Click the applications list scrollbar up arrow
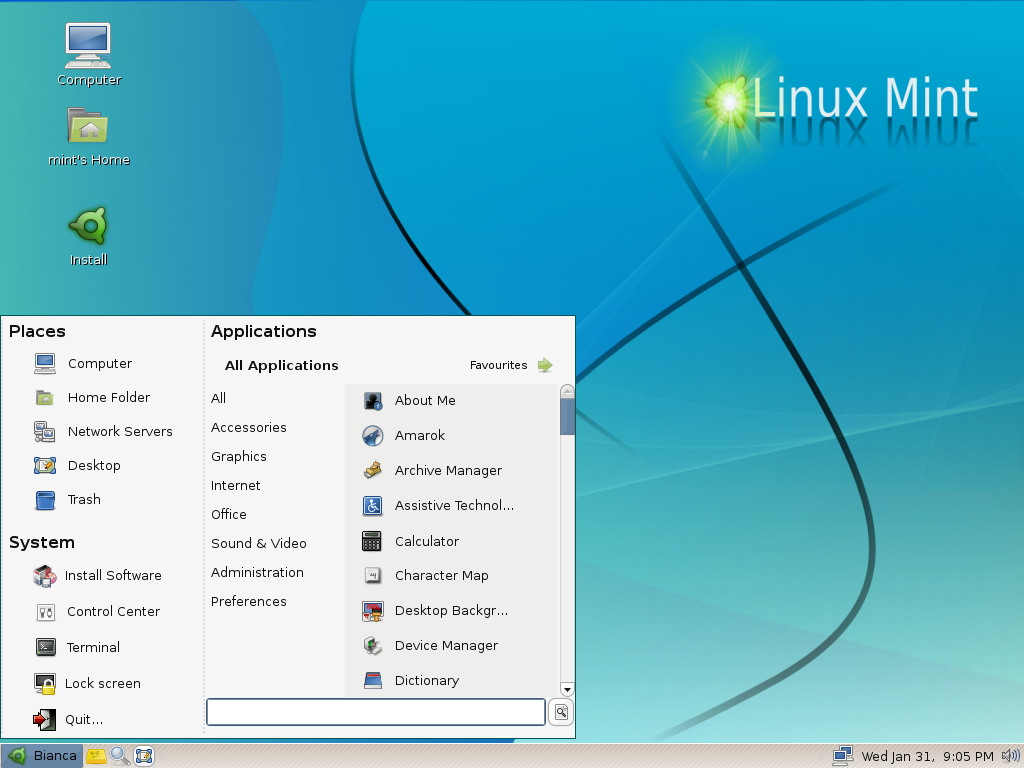 567,391
